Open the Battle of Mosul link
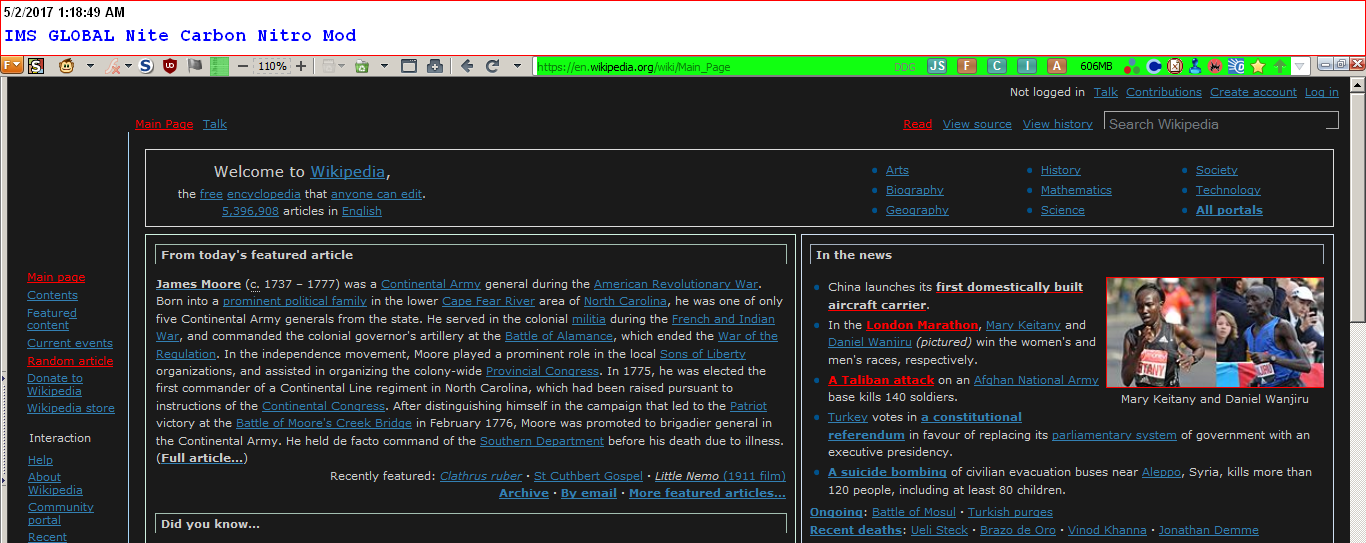Image resolution: width=1366 pixels, height=543 pixels. pos(914,512)
